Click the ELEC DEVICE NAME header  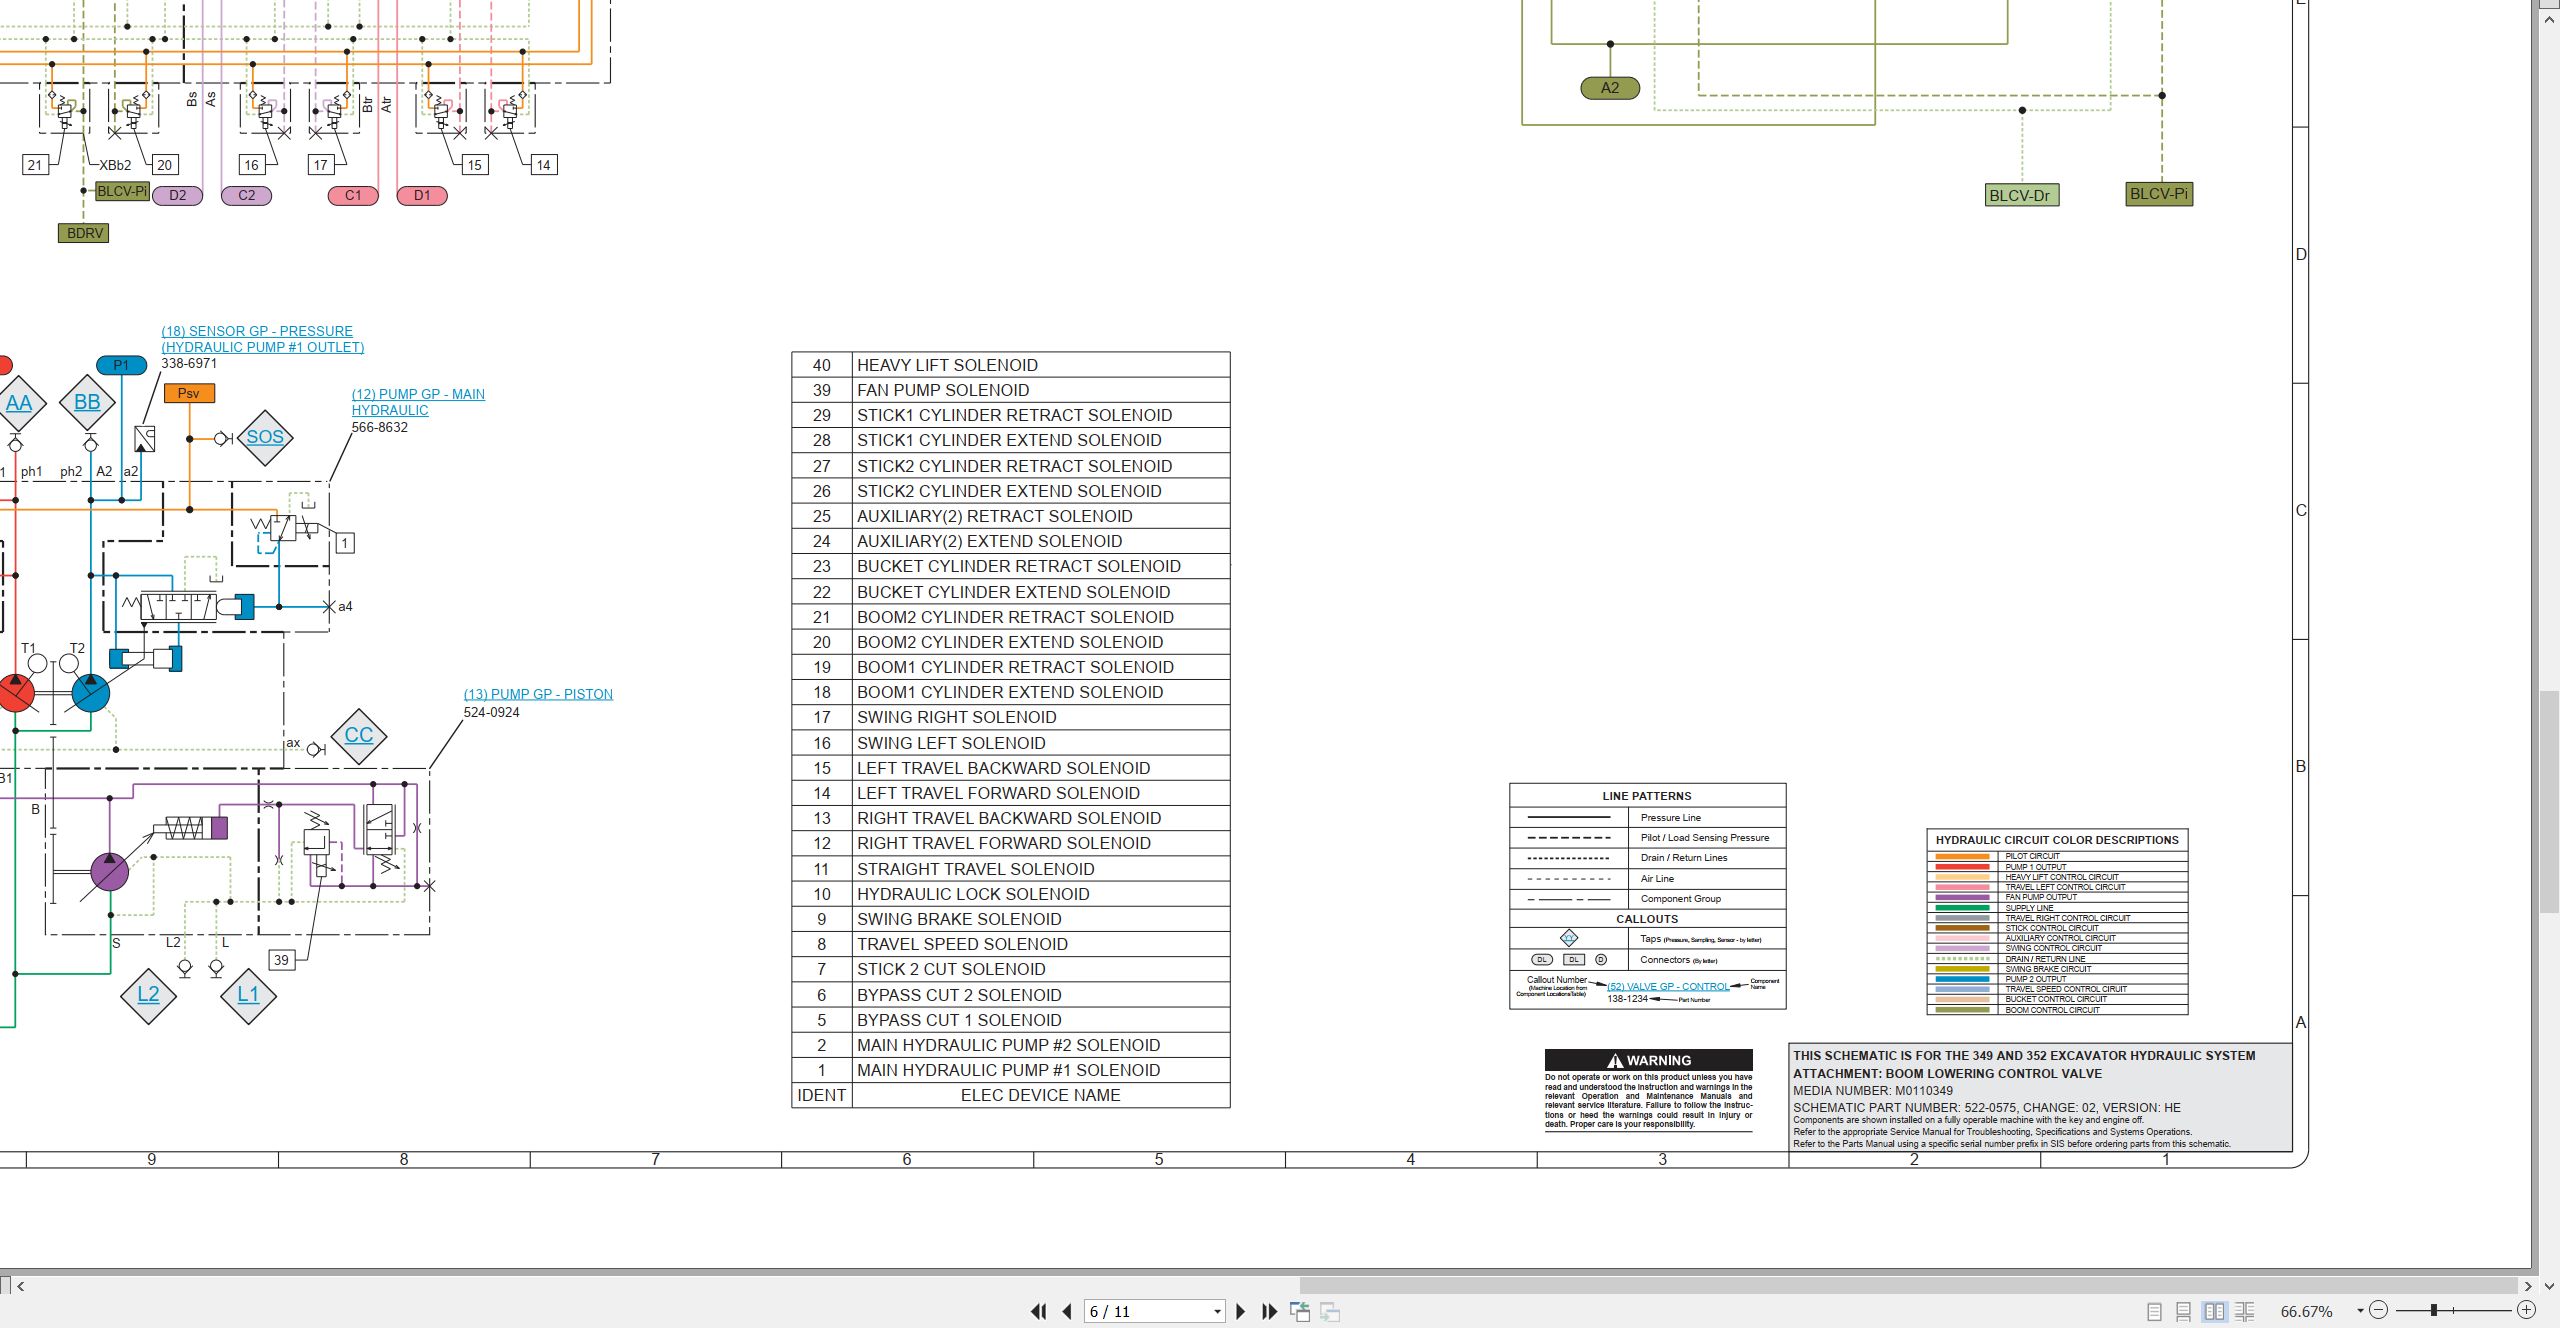click(x=1040, y=1095)
